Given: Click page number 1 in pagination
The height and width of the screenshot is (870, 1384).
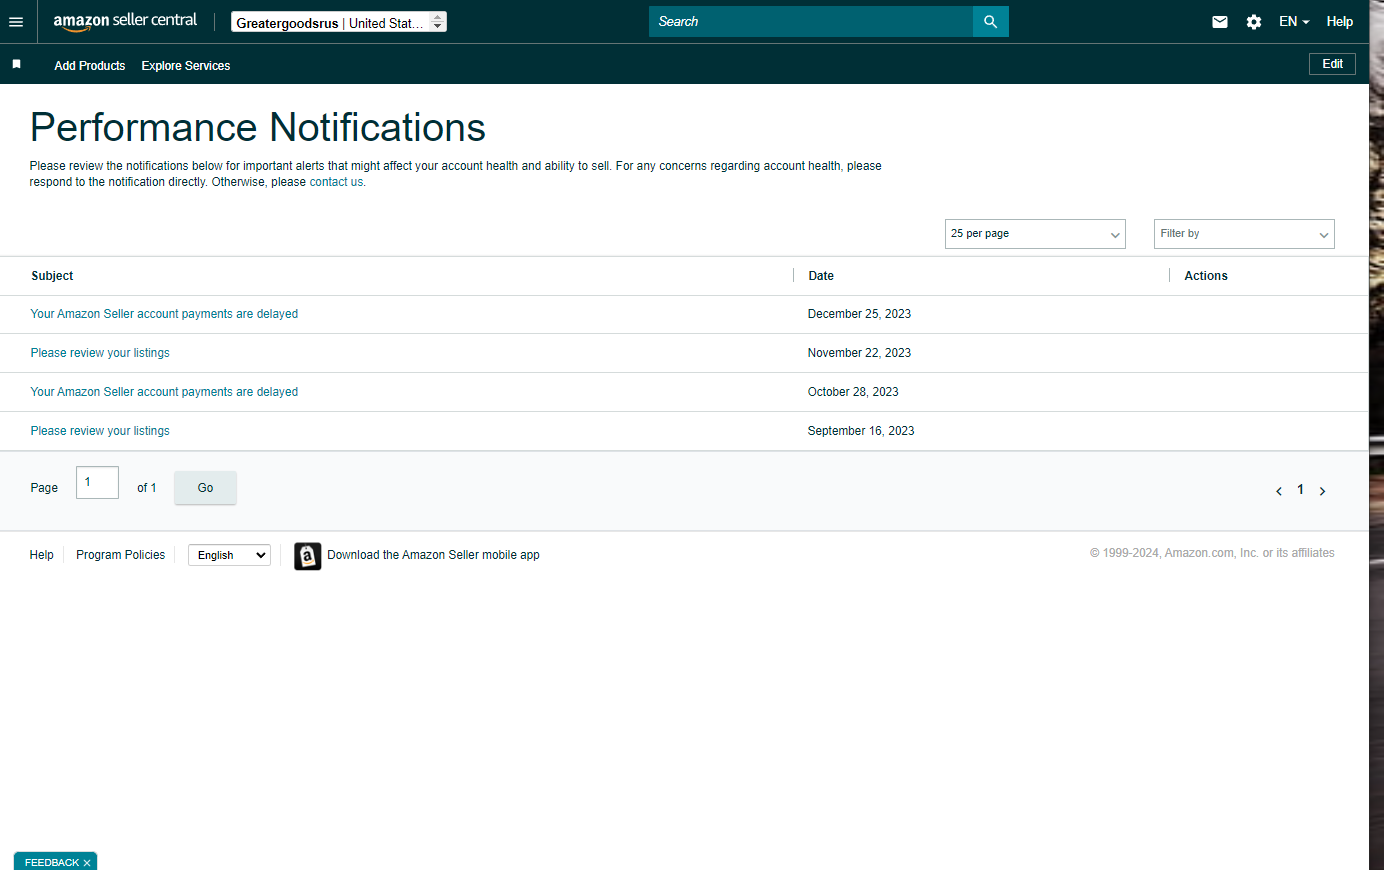Looking at the screenshot, I should 1300,490.
